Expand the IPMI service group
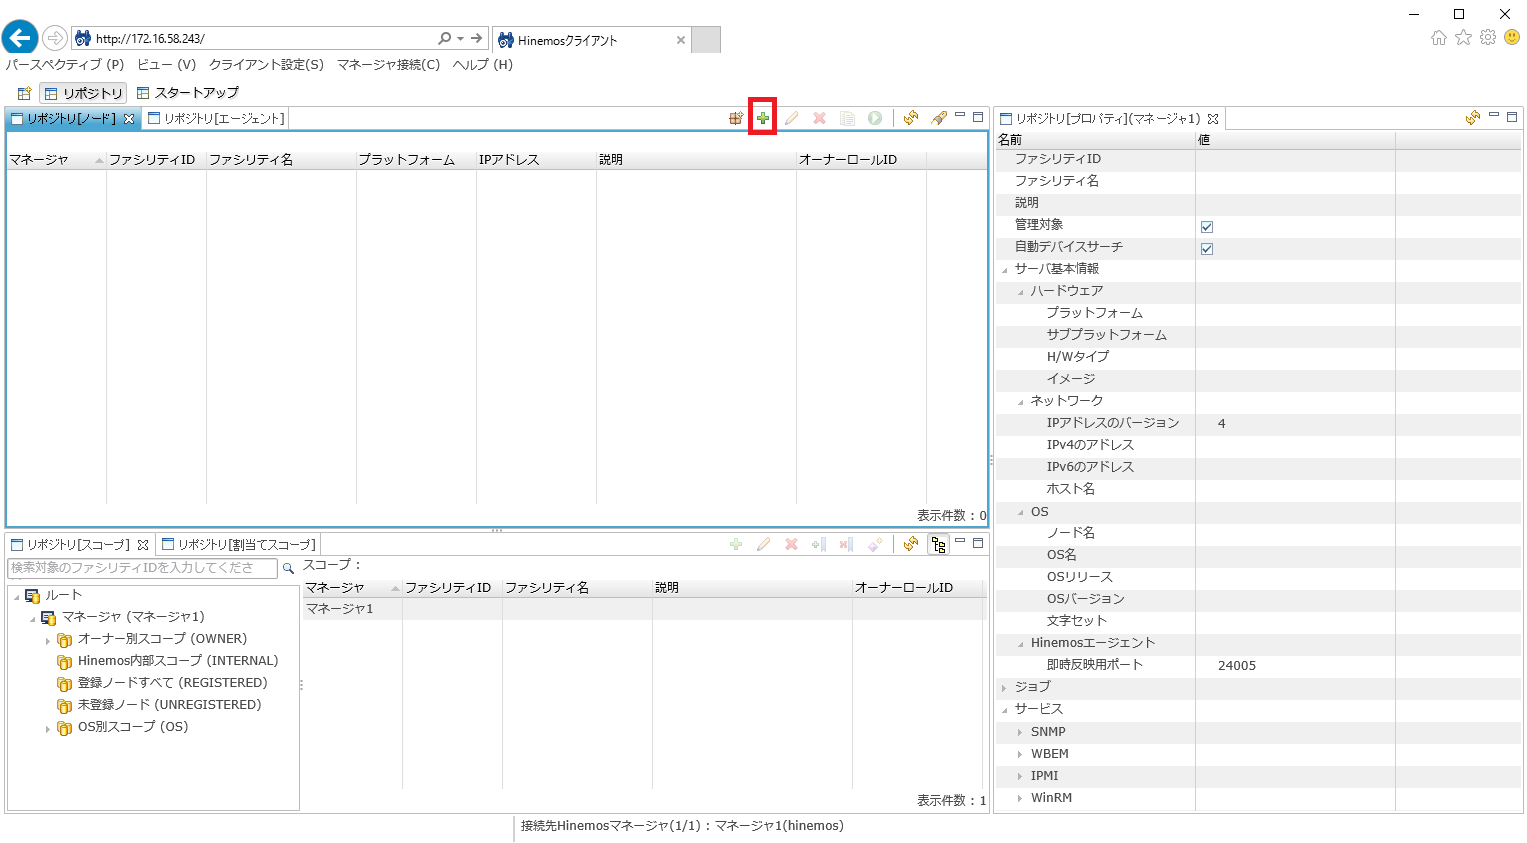1527x843 pixels. pos(1020,776)
